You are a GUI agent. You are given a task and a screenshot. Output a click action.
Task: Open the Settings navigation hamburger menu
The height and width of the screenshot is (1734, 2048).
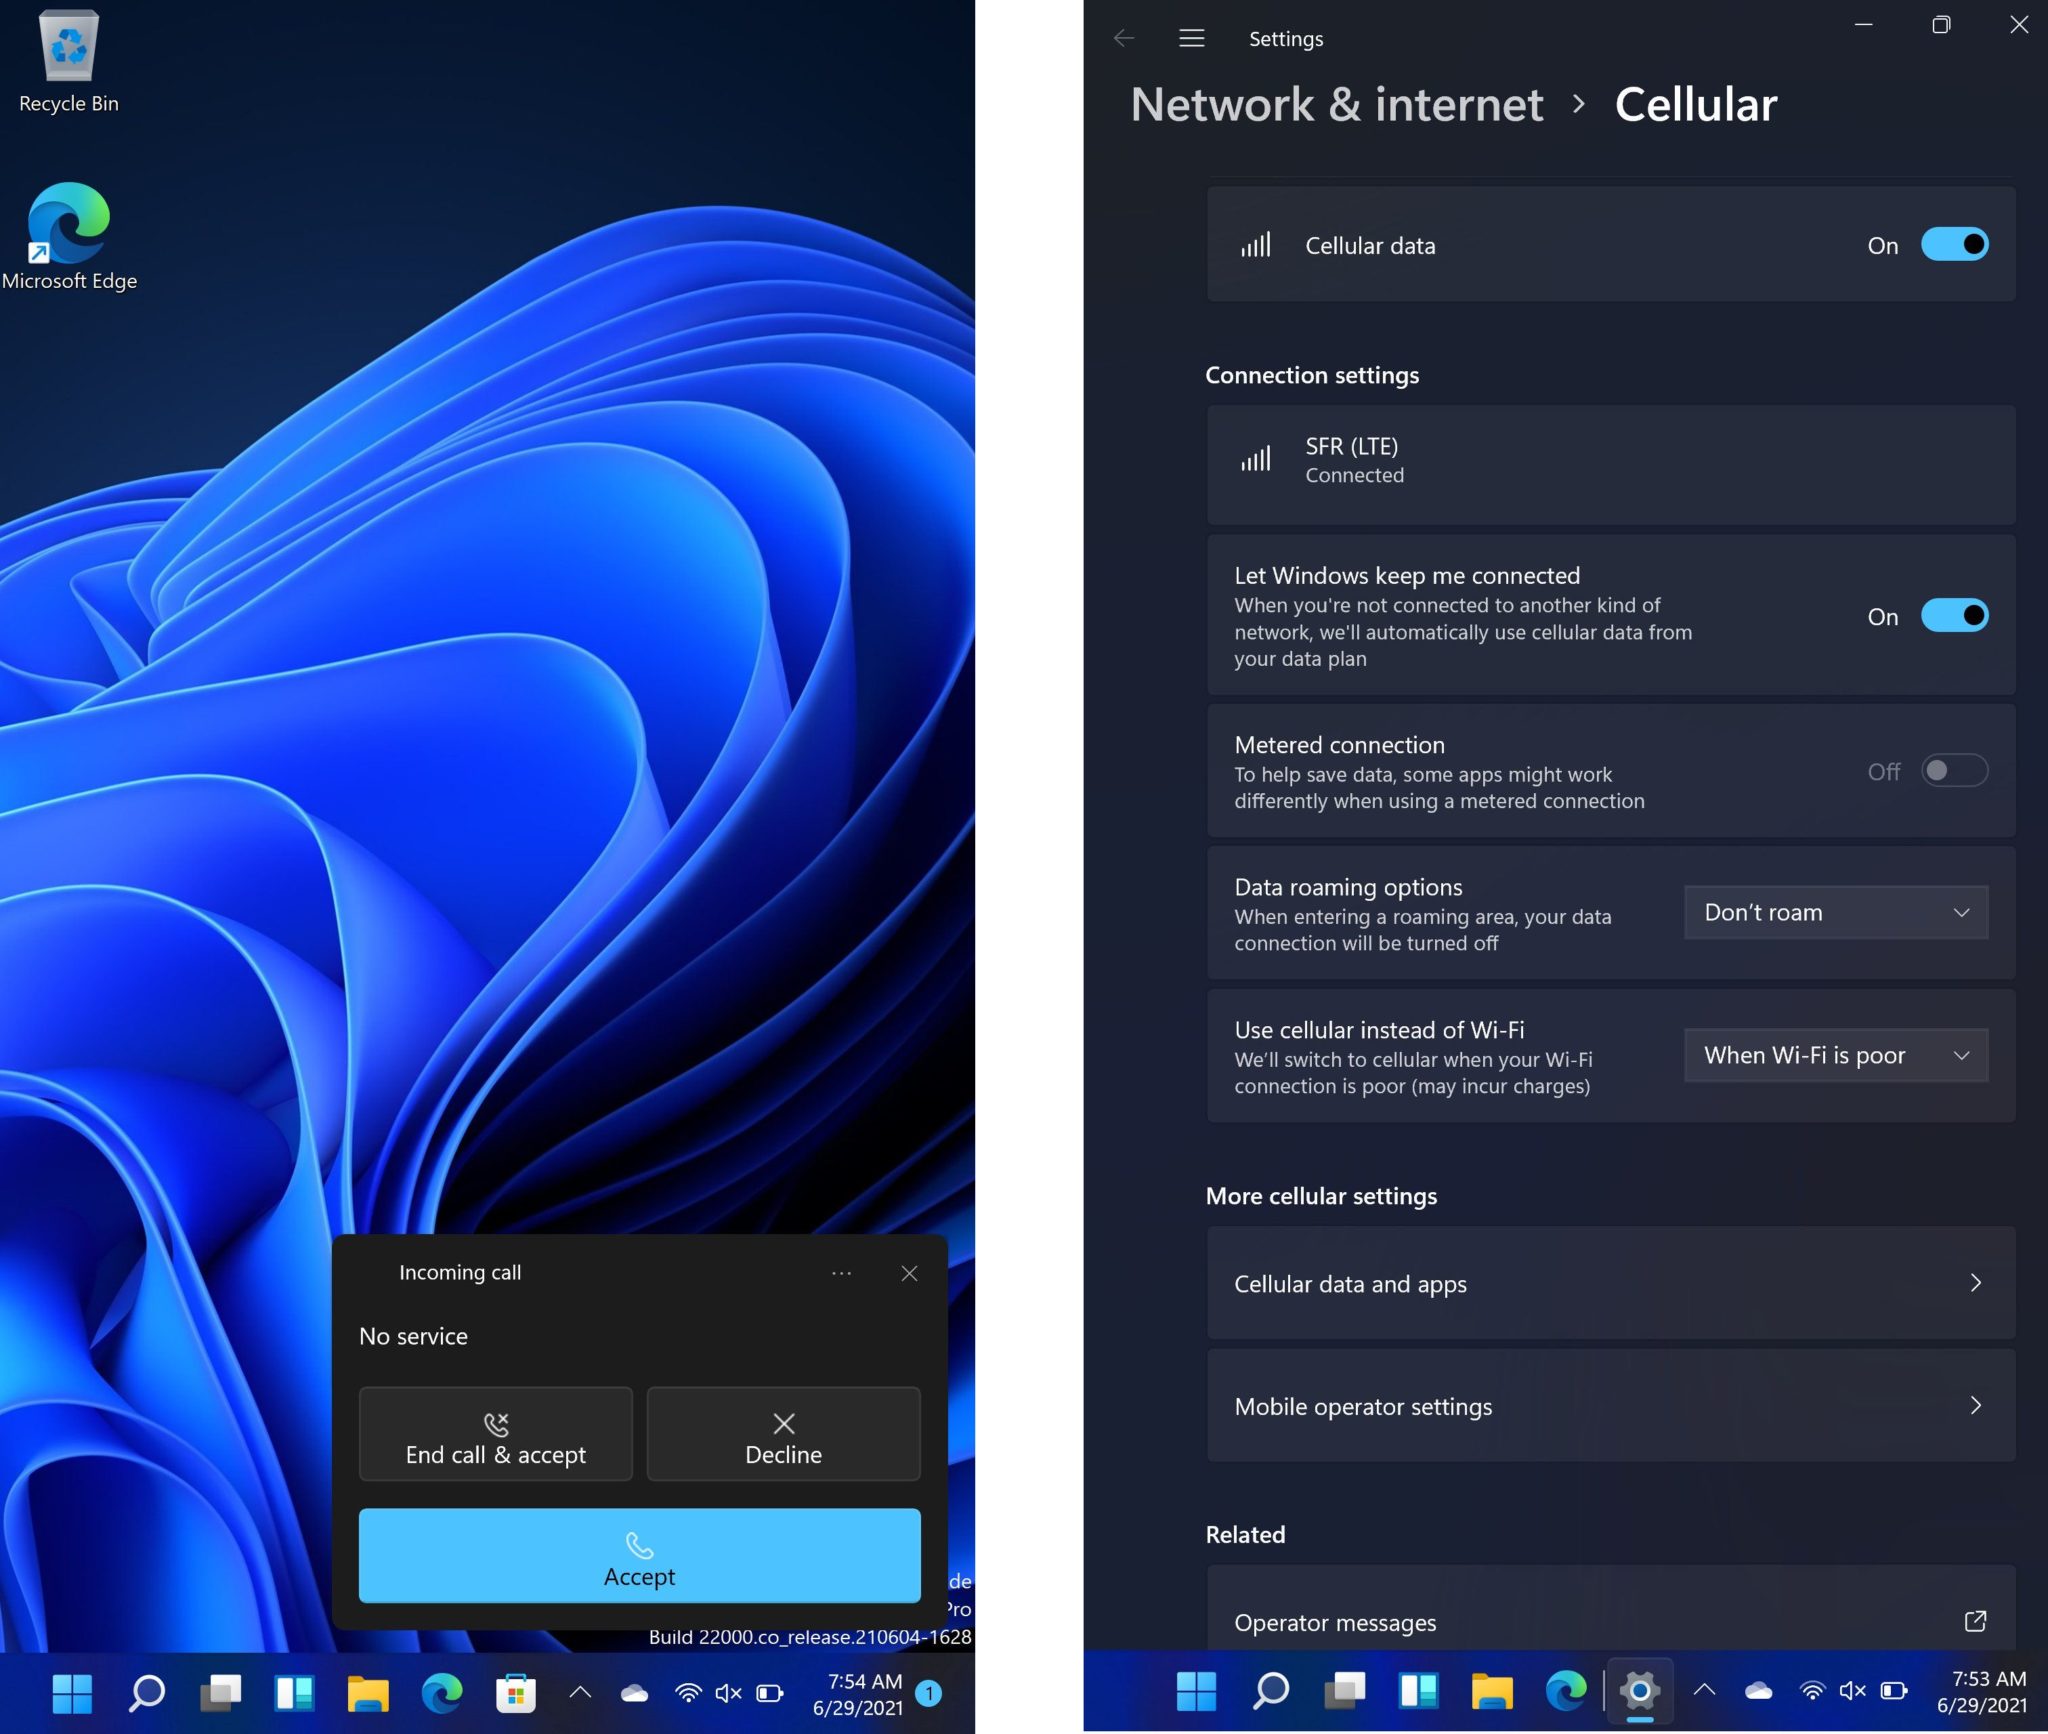1190,38
